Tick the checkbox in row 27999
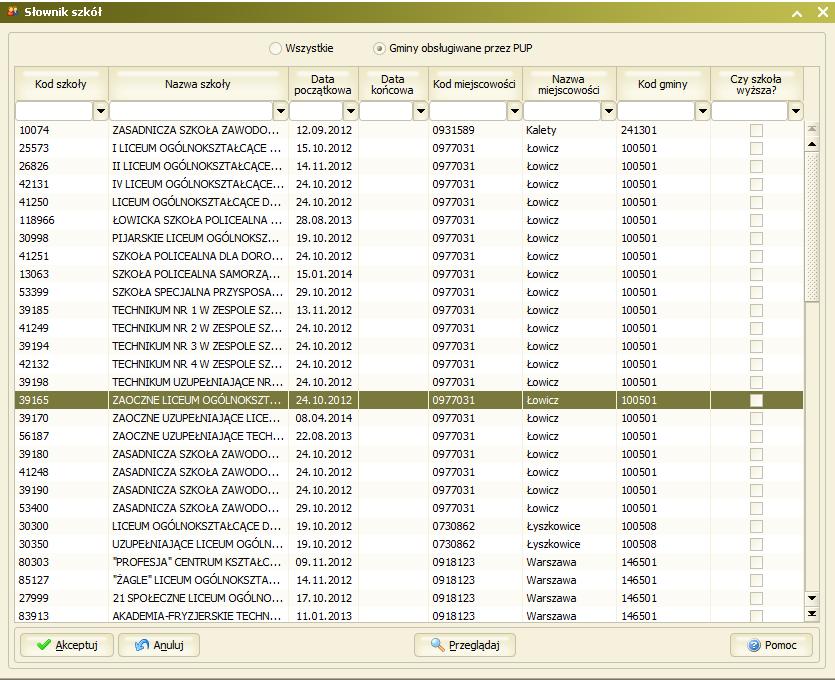 tap(756, 599)
